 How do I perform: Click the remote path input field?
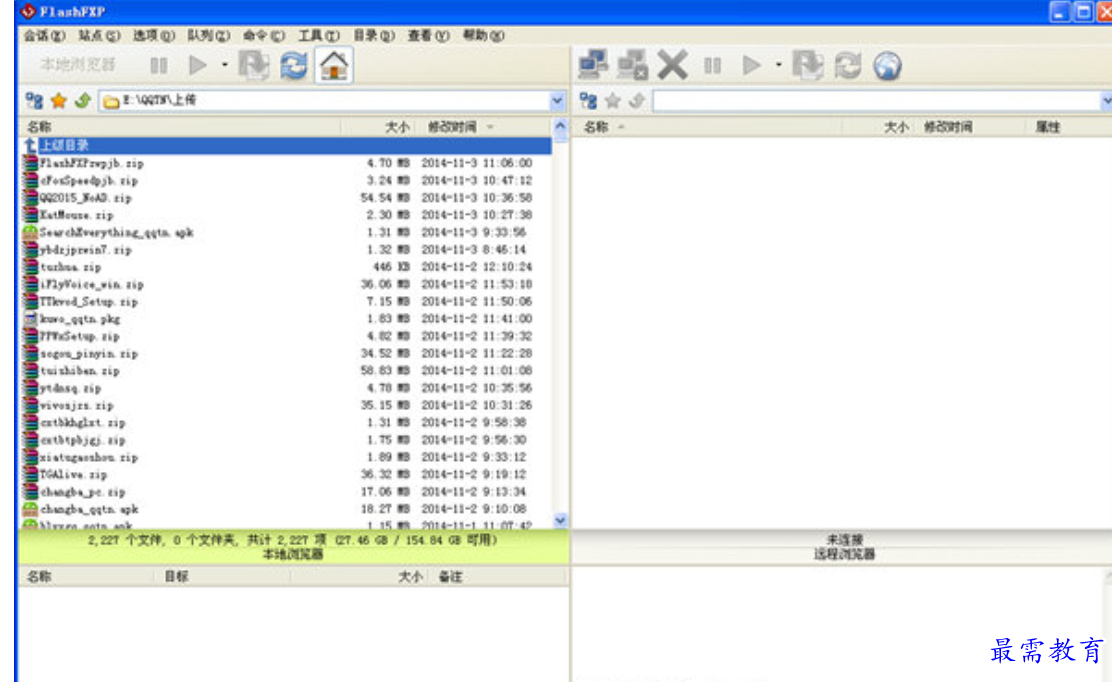tap(877, 101)
